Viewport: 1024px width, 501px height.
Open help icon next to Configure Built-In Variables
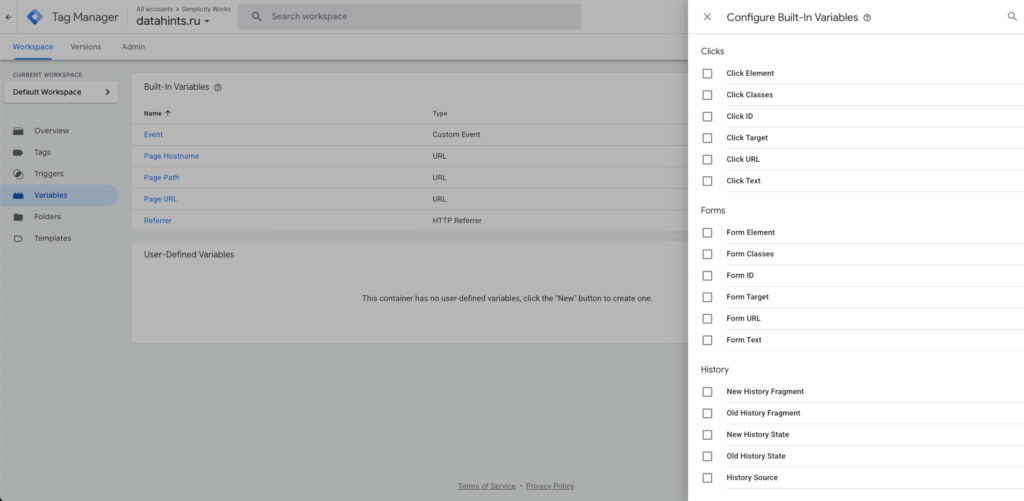[867, 18]
